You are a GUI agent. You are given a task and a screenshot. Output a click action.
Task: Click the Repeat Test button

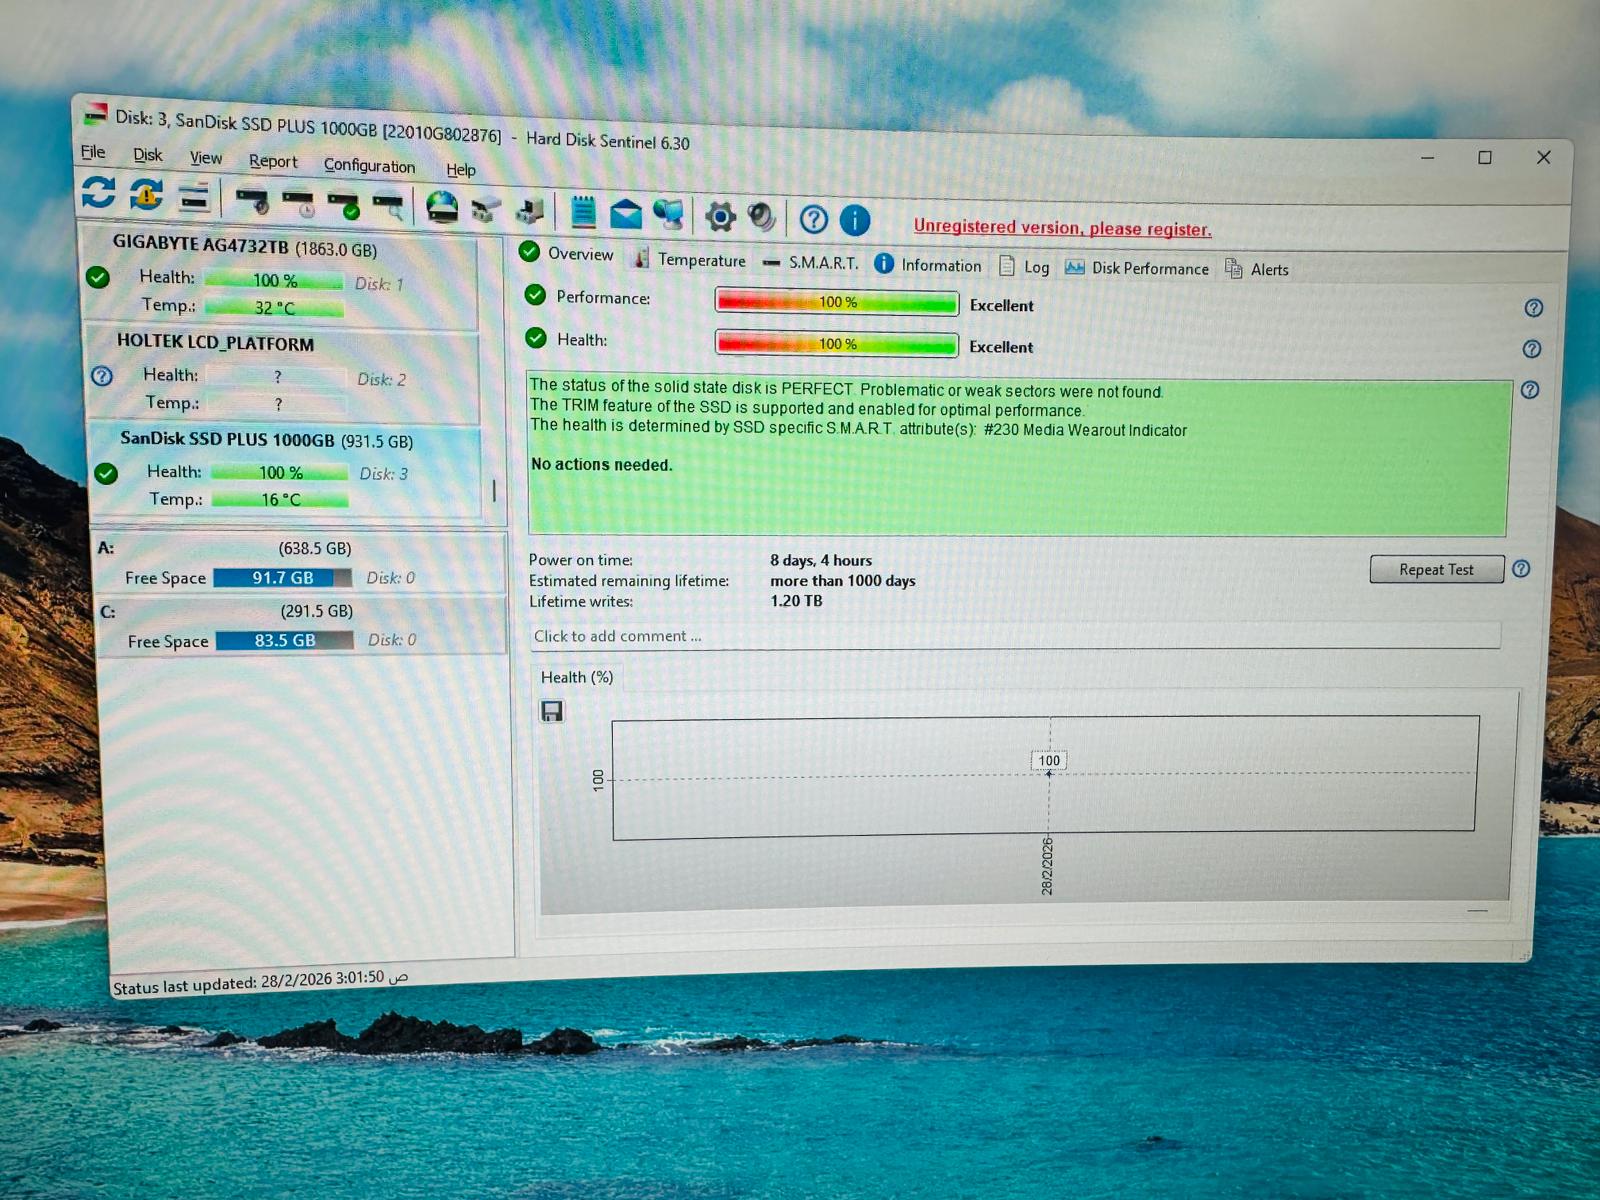[1436, 569]
